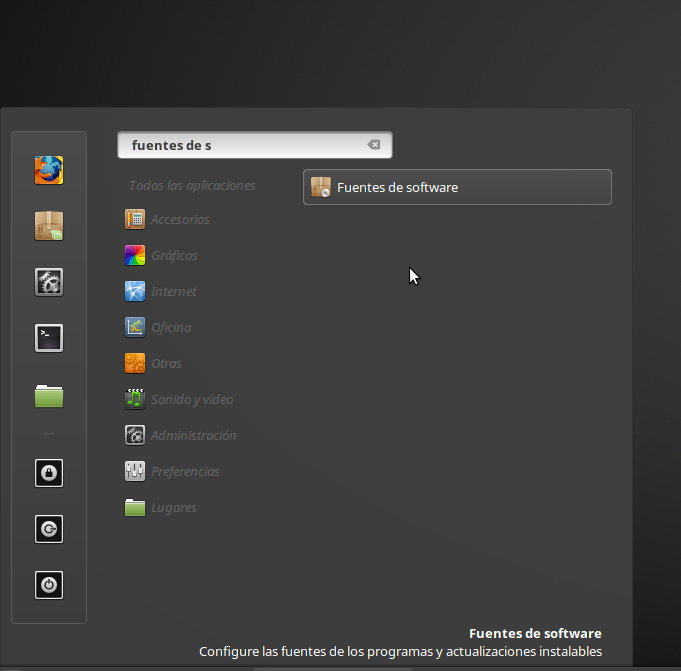The image size is (681, 671).
Task: Open the Software Manager package icon
Action: pyautogui.click(x=49, y=226)
